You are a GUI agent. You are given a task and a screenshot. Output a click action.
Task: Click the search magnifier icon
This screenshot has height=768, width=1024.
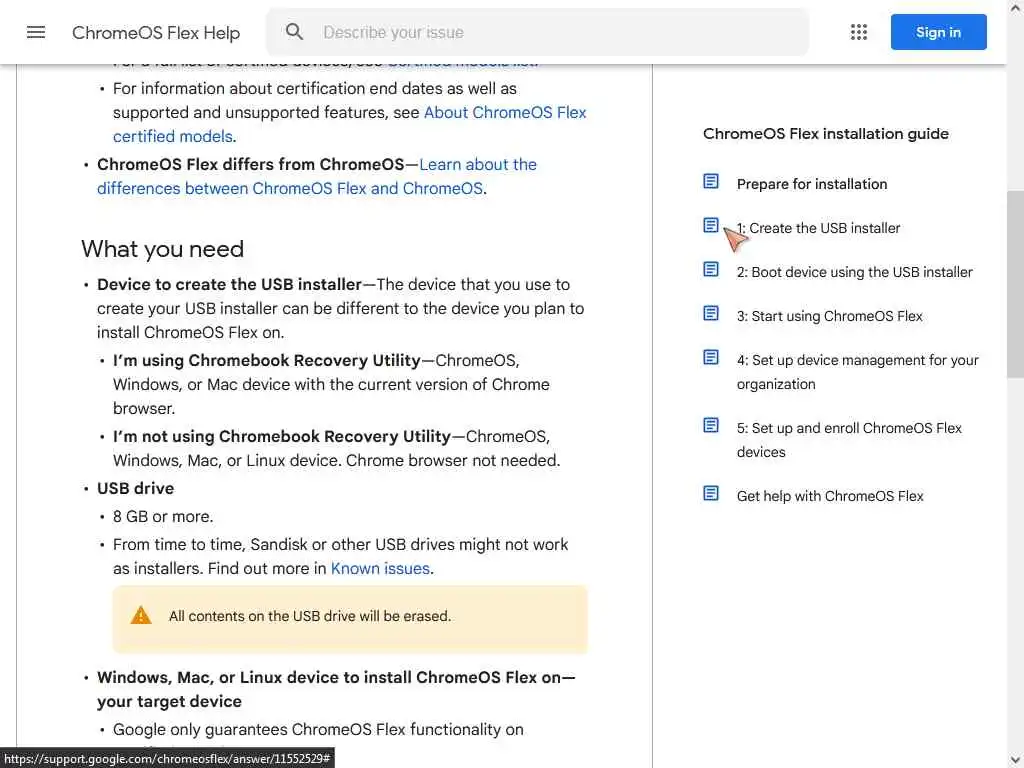pos(295,32)
